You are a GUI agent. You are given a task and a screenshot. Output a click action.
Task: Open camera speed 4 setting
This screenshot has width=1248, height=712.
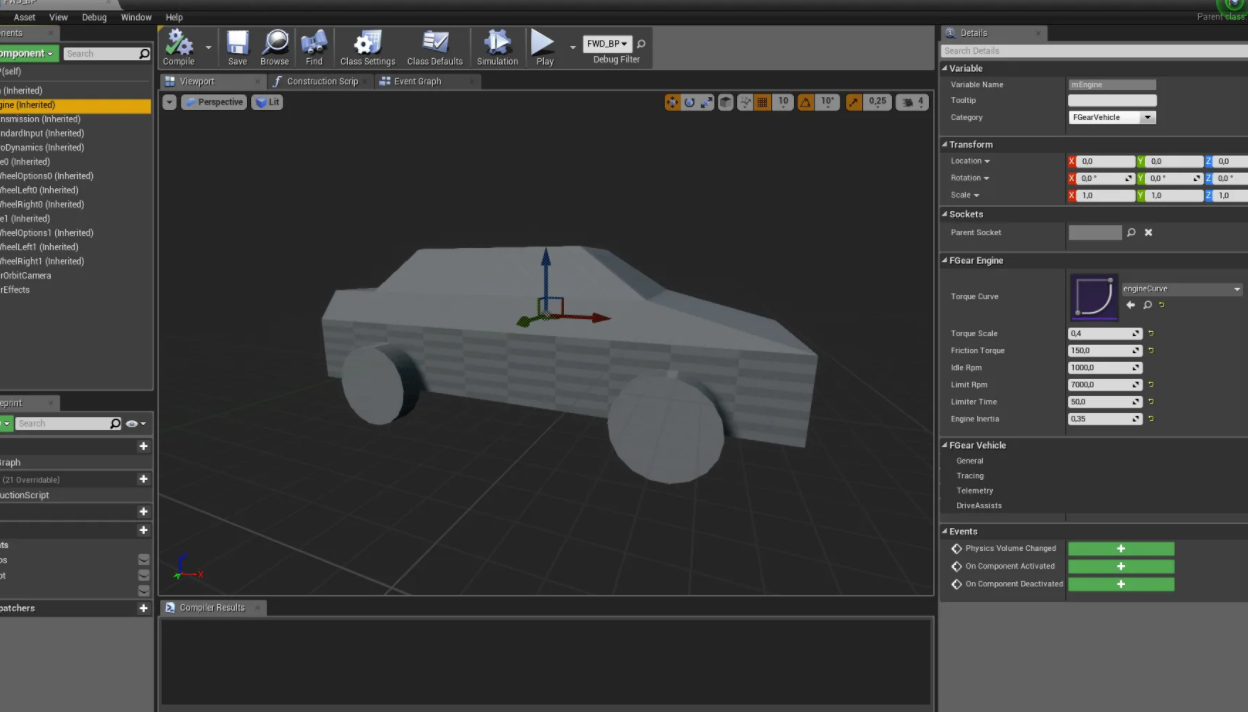[x=912, y=102]
